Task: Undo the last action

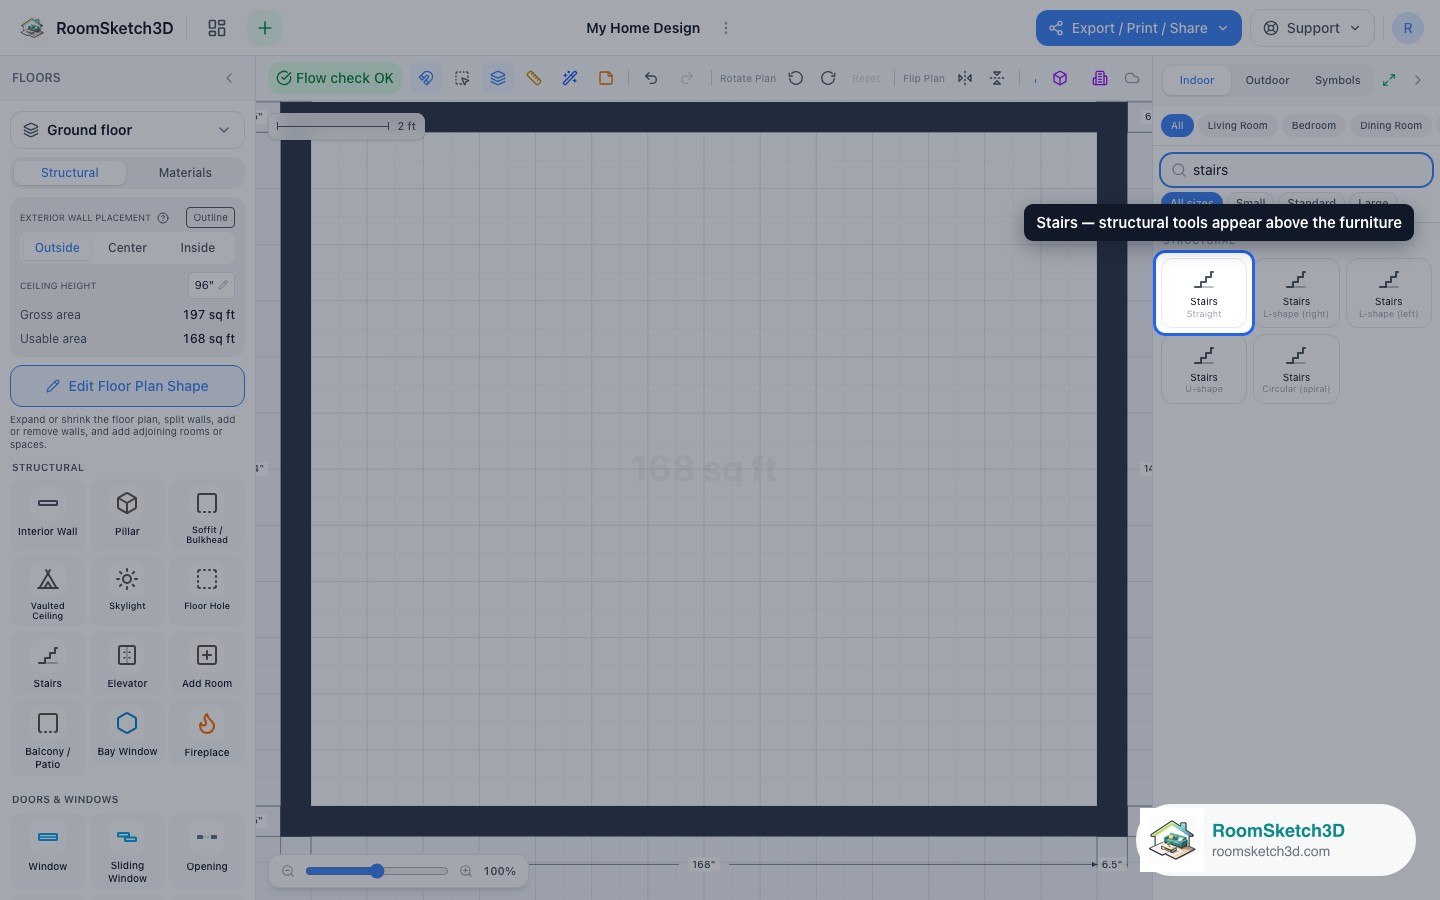Action: tap(651, 78)
